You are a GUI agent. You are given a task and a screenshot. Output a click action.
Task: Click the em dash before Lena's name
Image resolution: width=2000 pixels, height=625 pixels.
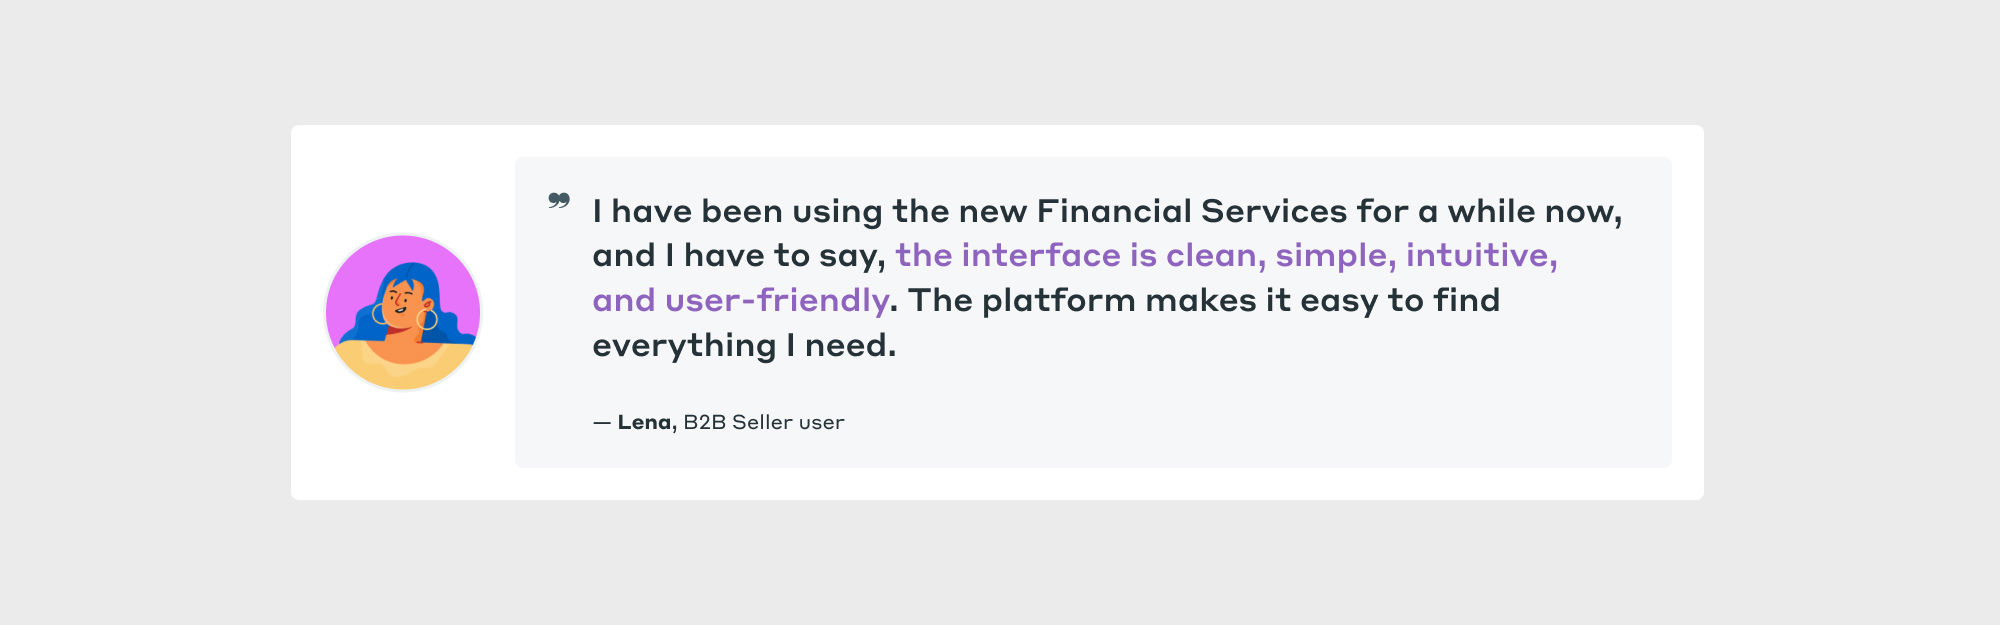[601, 423]
